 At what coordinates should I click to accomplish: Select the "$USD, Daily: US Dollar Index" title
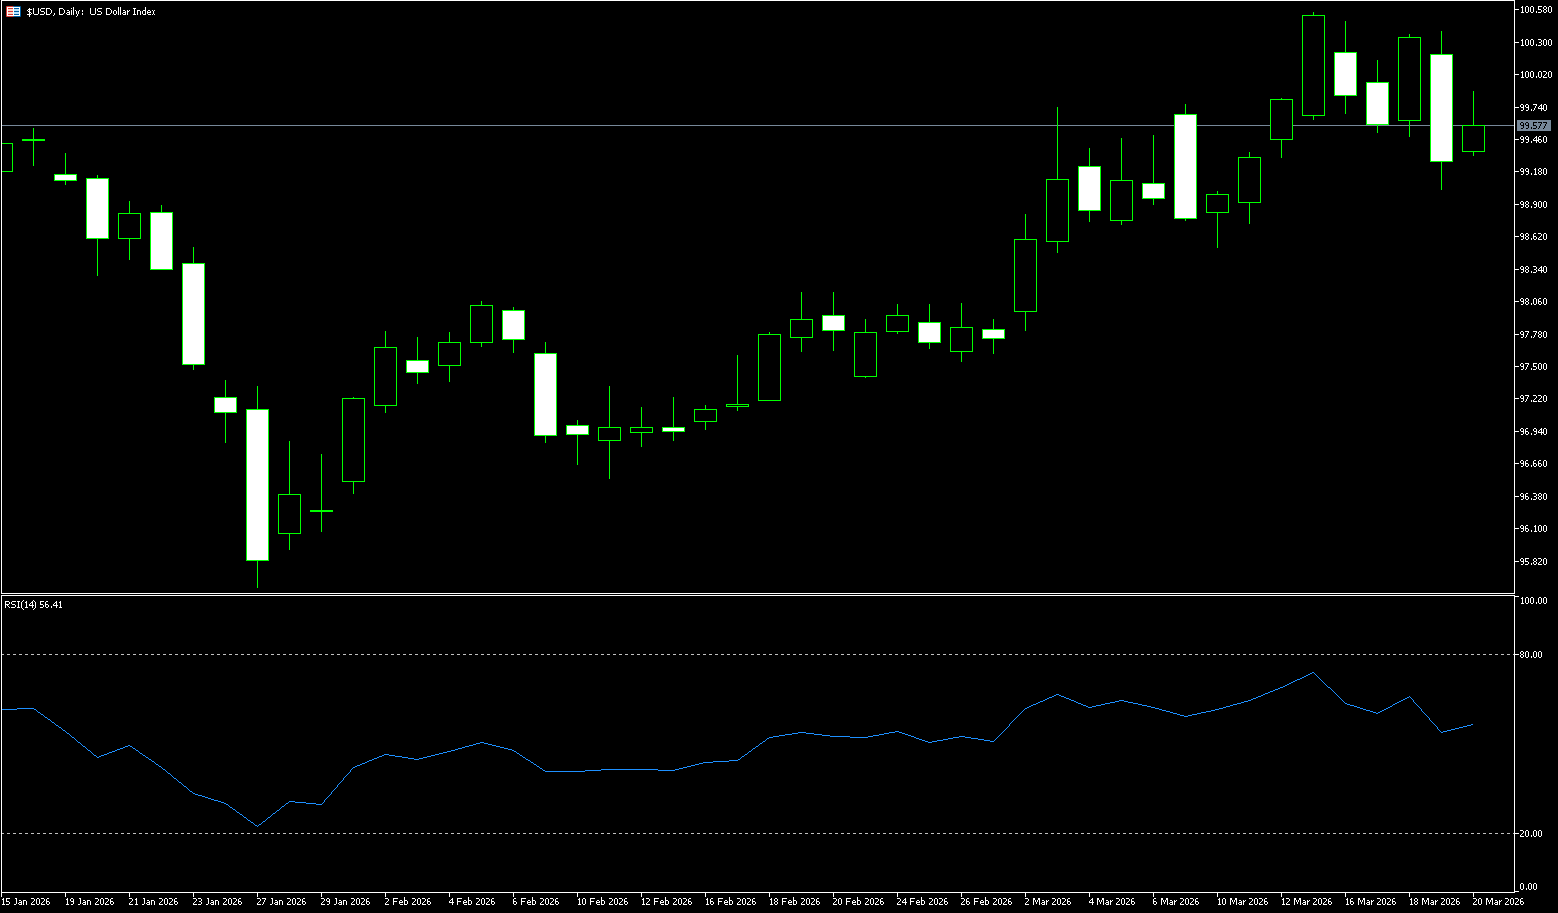click(91, 12)
